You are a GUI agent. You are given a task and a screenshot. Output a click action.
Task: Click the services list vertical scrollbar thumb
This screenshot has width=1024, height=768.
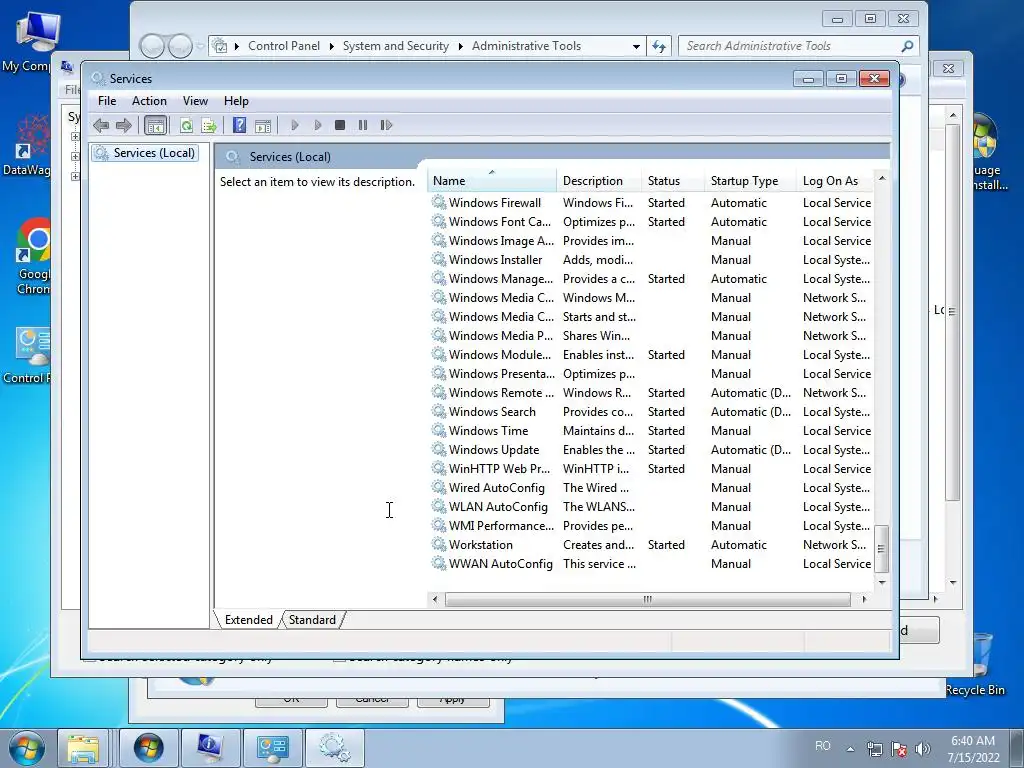click(882, 549)
